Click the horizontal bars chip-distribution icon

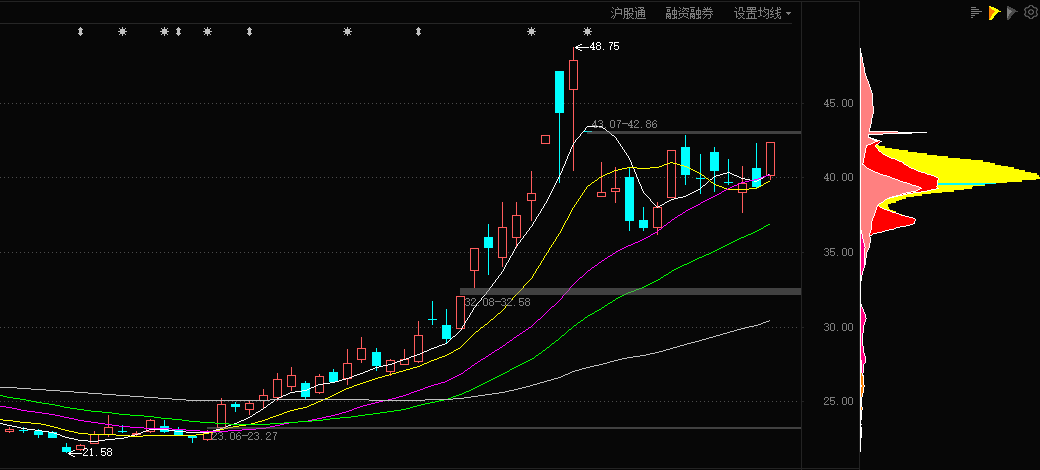tap(975, 12)
